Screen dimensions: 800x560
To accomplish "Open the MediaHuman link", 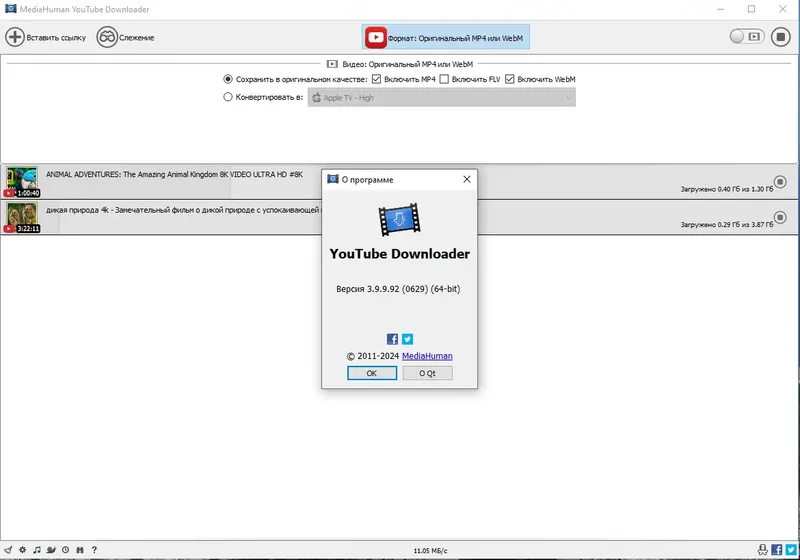I will [427, 356].
